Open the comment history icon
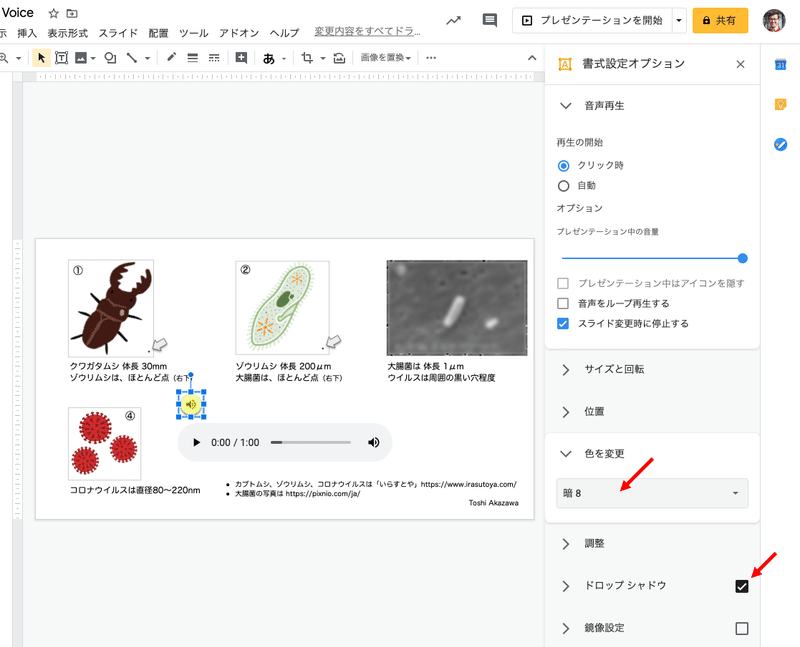The image size is (800, 647). click(489, 19)
